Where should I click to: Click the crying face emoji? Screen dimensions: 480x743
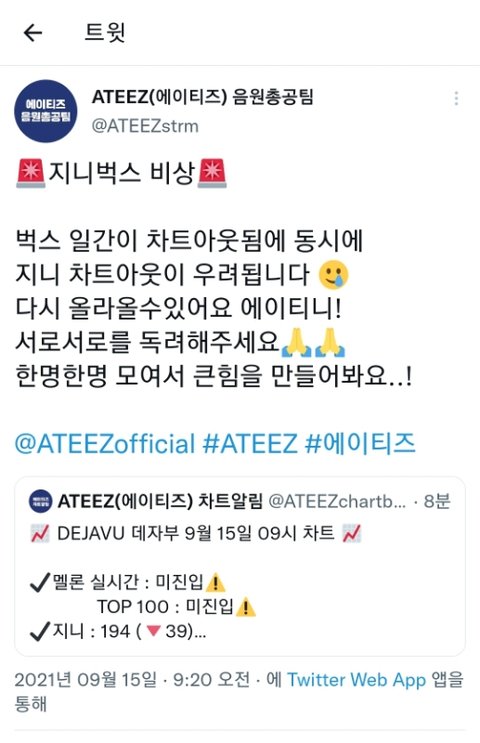[334, 275]
